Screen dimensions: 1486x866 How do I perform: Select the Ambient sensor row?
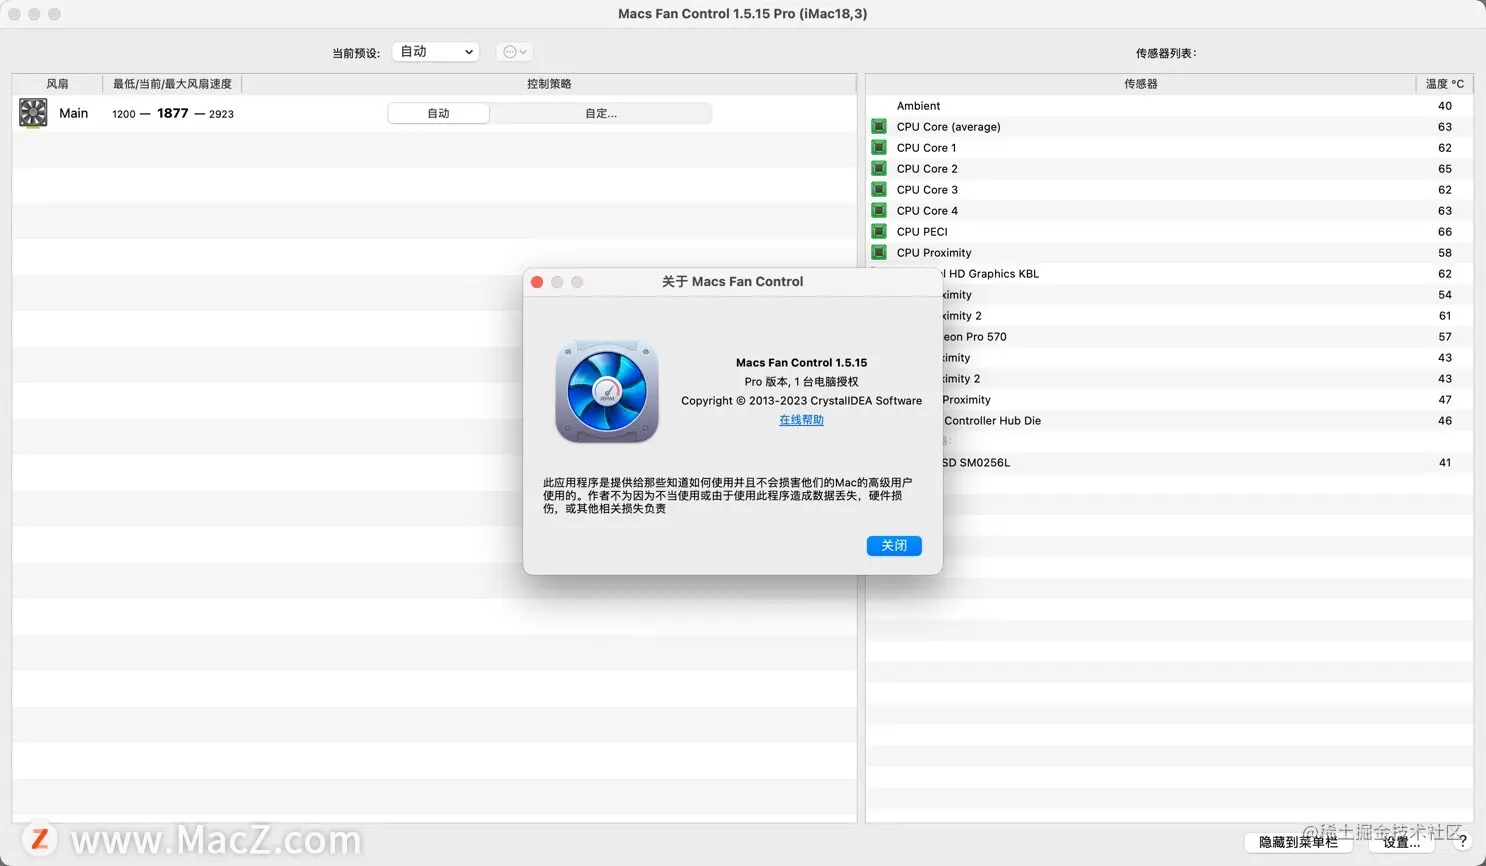[x=1169, y=106]
